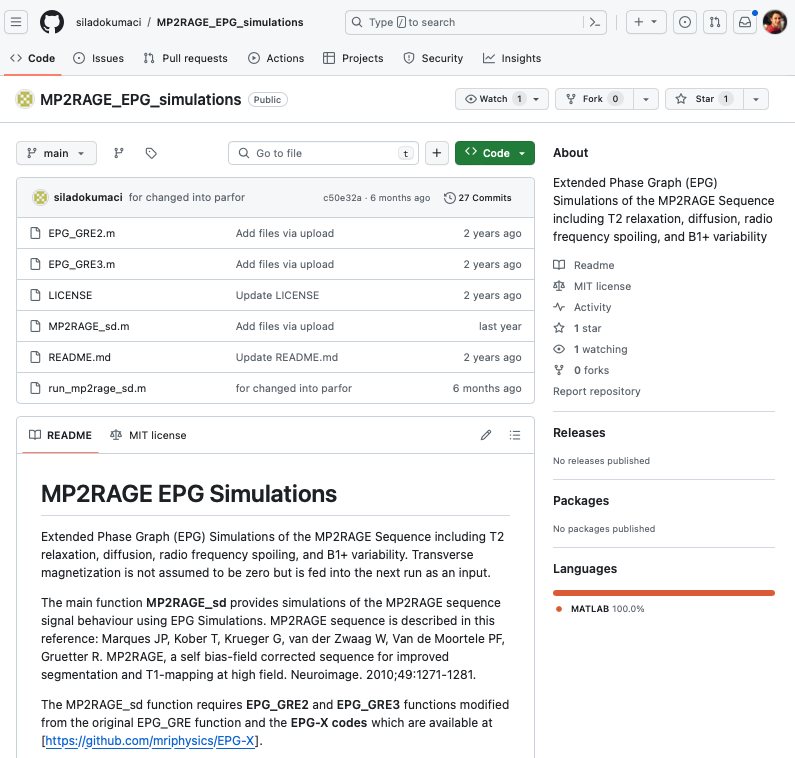
Task: Open README outline list icon
Action: pos(515,435)
